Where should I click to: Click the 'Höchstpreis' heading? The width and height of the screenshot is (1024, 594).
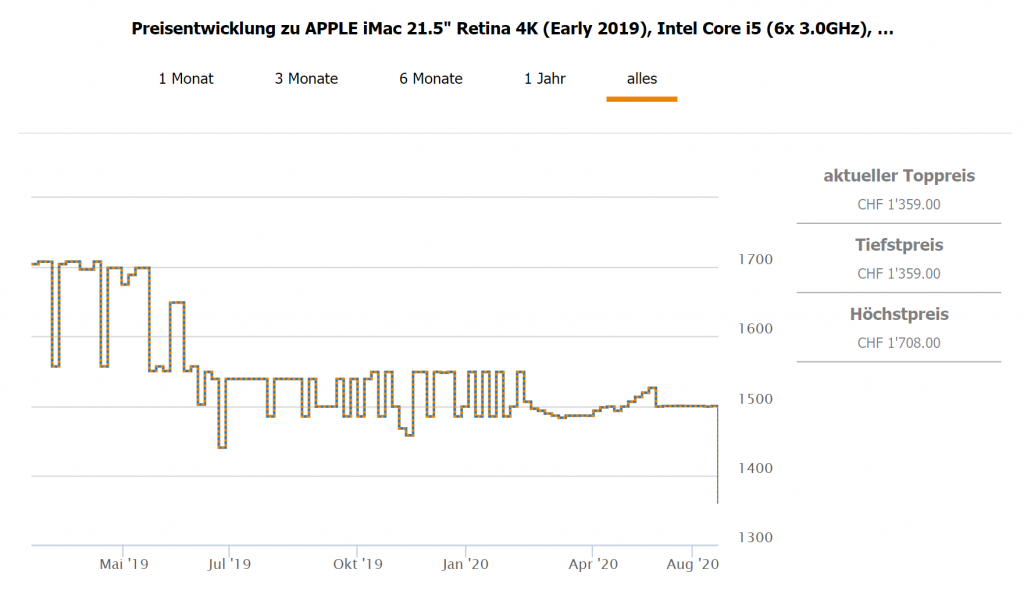pyautogui.click(x=898, y=314)
